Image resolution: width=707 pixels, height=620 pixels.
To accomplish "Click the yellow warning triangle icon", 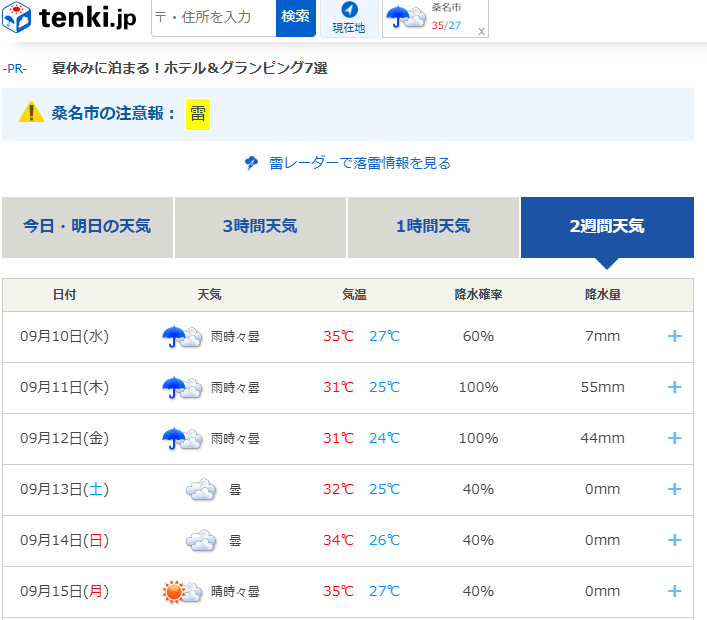I will (x=32, y=113).
